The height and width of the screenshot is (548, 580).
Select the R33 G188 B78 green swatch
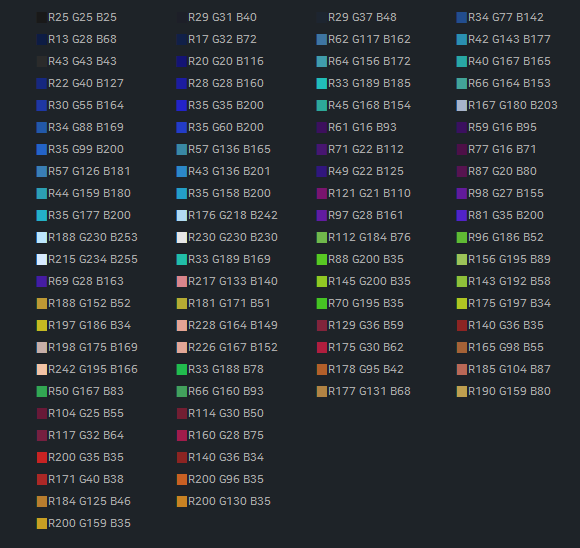click(182, 370)
